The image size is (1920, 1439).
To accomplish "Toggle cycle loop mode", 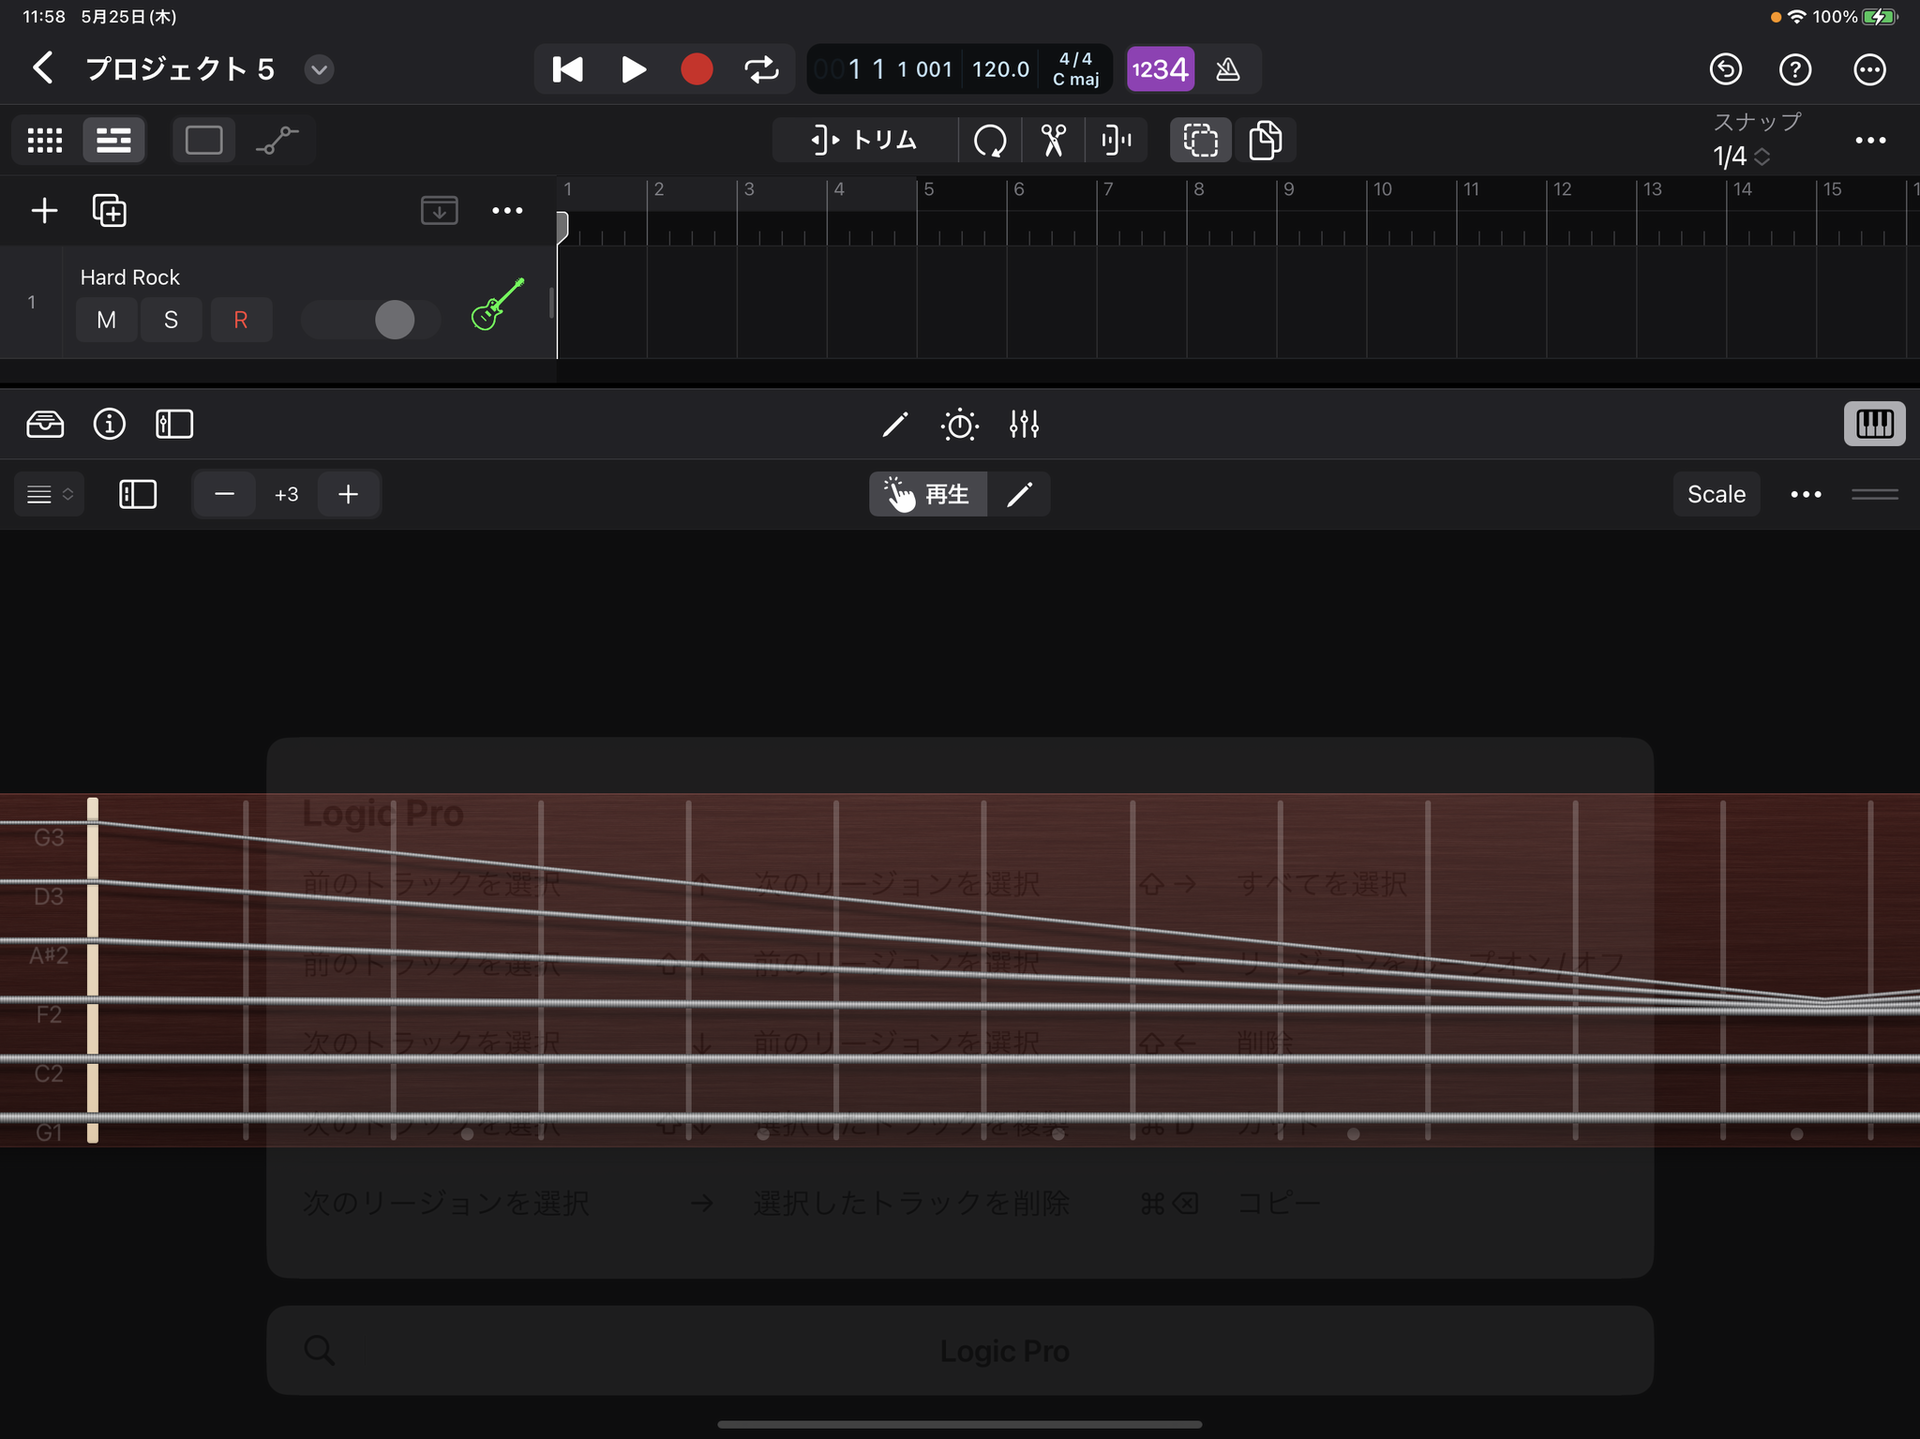I will point(761,70).
